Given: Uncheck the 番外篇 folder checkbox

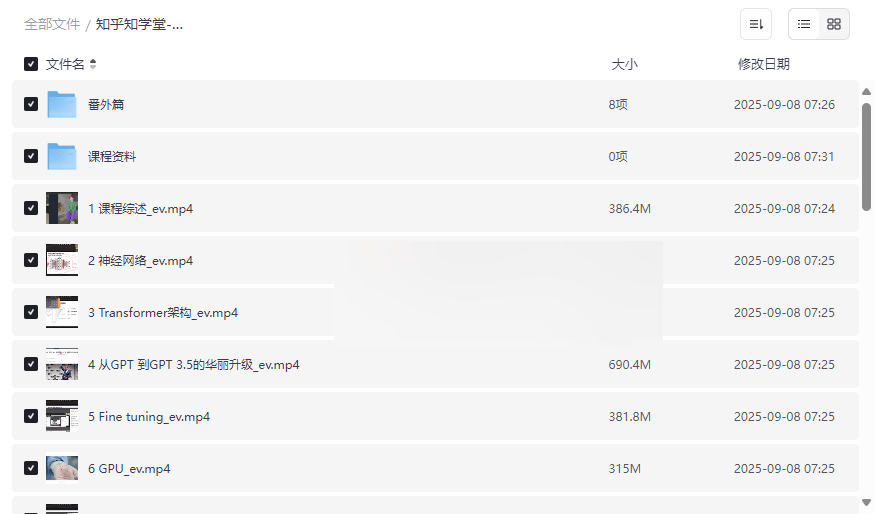Looking at the screenshot, I should point(31,104).
